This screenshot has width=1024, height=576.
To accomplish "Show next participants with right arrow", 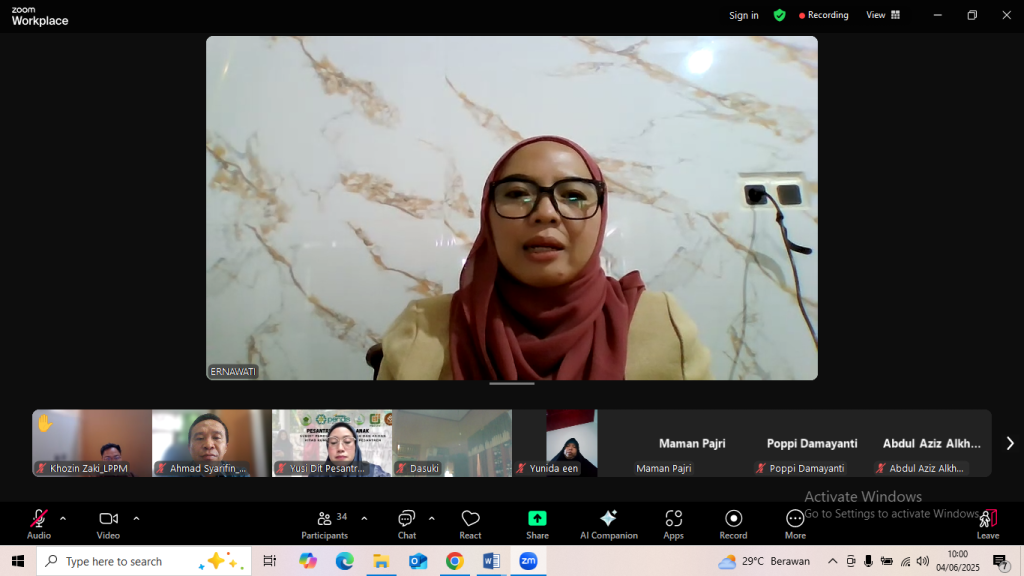I will click(1010, 443).
